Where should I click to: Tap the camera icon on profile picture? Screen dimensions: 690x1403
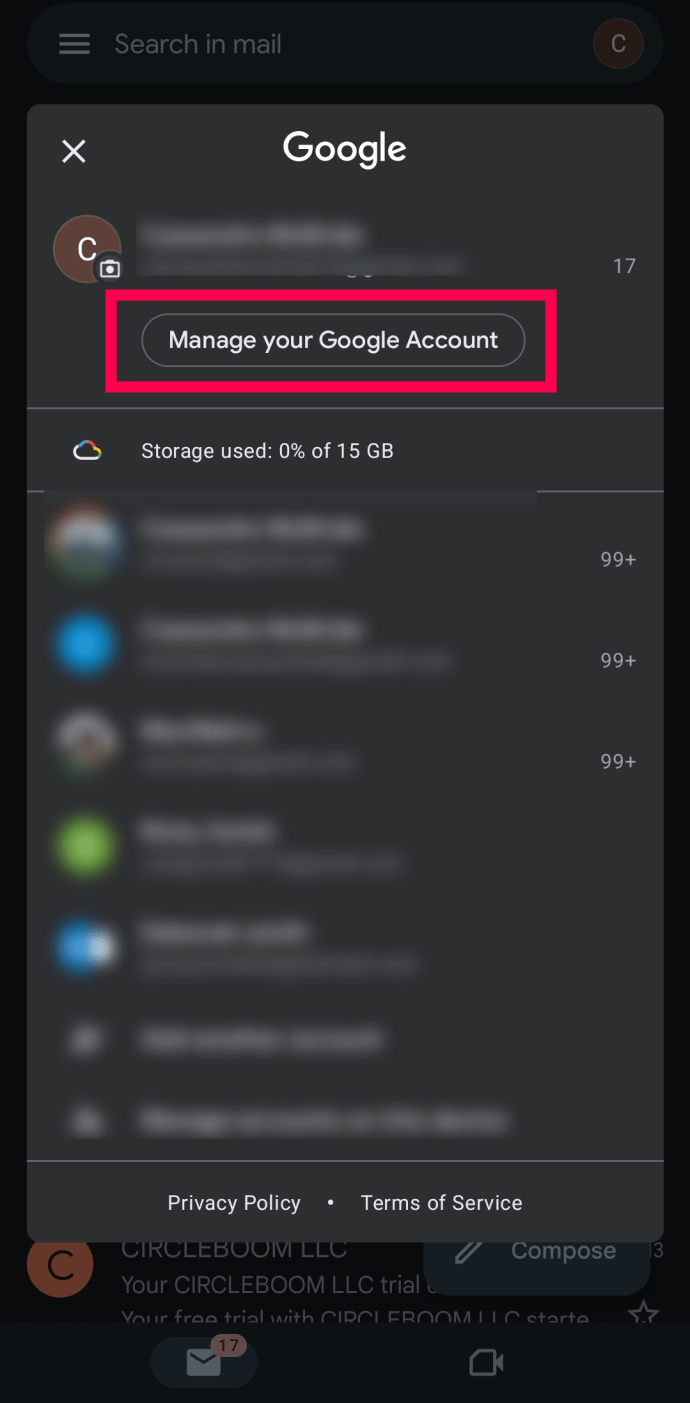[x=109, y=269]
